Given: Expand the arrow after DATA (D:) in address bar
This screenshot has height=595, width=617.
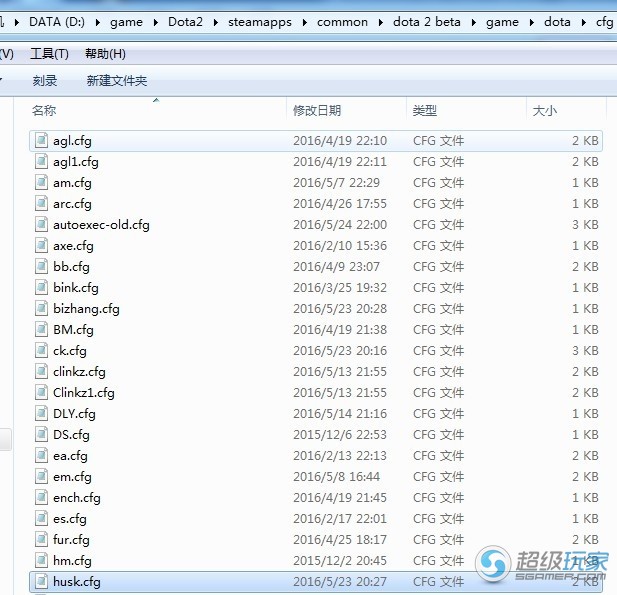Looking at the screenshot, I should pyautogui.click(x=98, y=22).
